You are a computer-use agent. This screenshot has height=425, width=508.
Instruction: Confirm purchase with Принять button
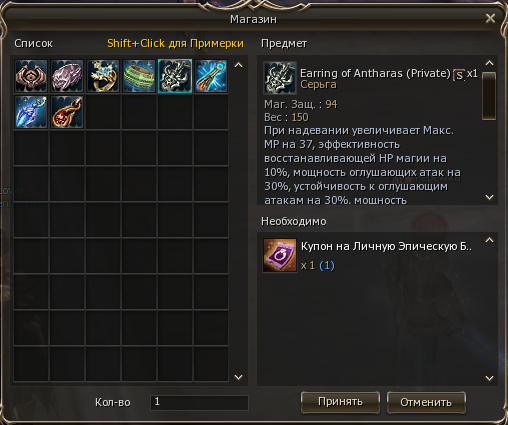pyautogui.click(x=340, y=402)
